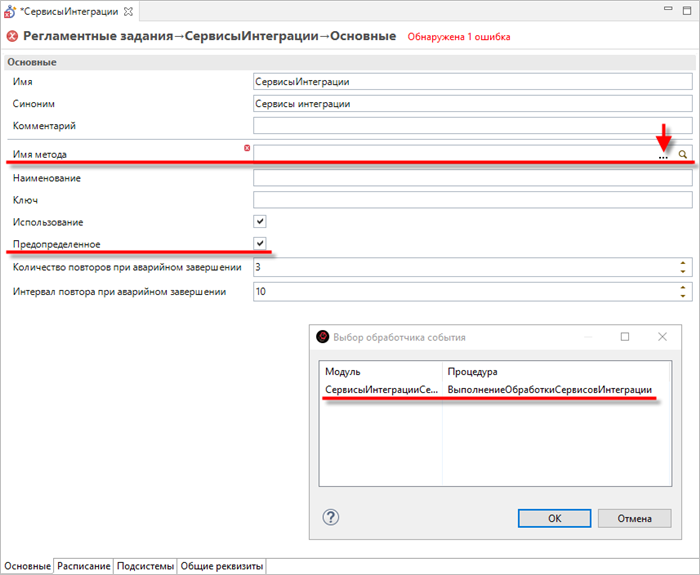The width and height of the screenshot is (700, 575).
Task: Increase Количество повторов при аварийном завершении value
Action: coord(683,263)
